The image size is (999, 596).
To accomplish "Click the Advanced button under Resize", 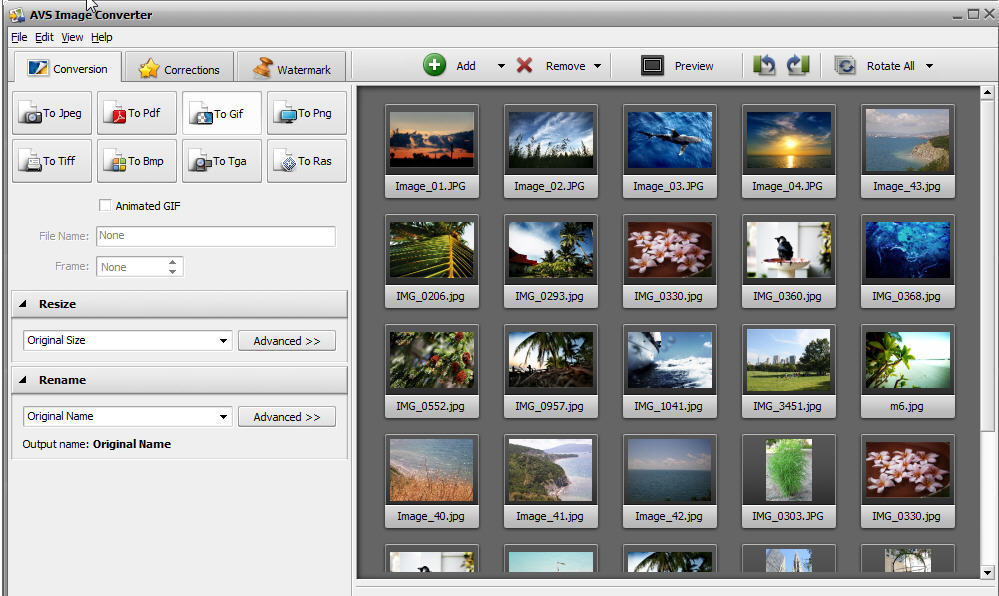I will pos(287,340).
